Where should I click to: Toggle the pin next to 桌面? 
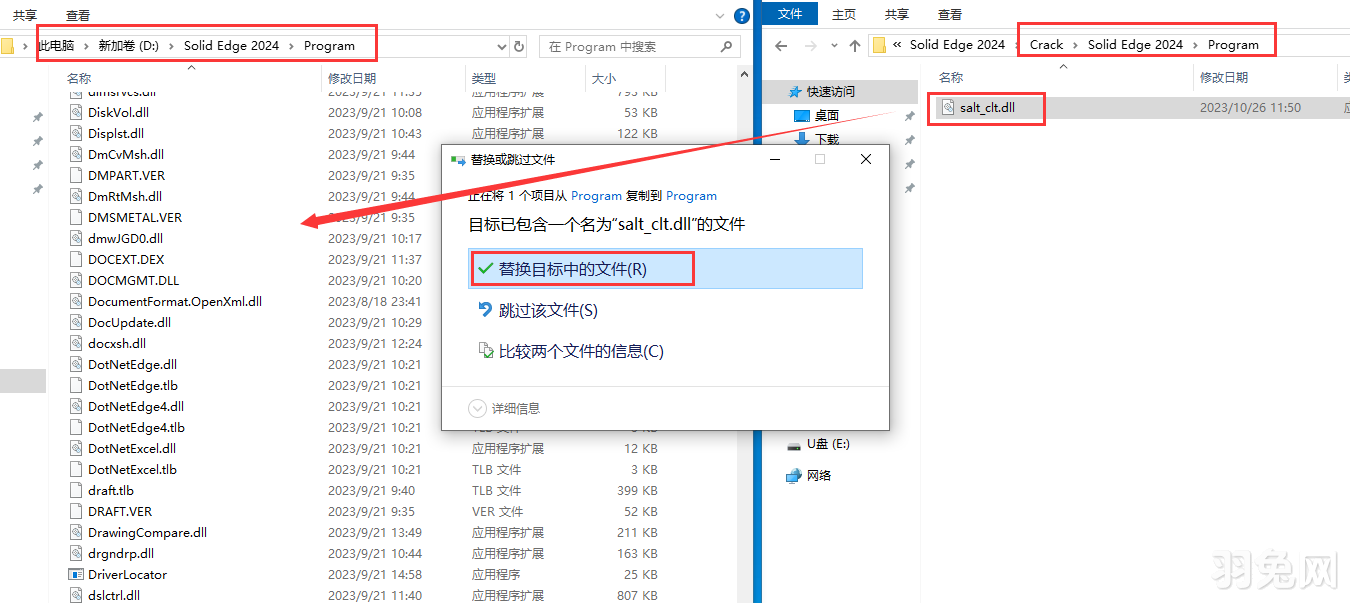(908, 115)
